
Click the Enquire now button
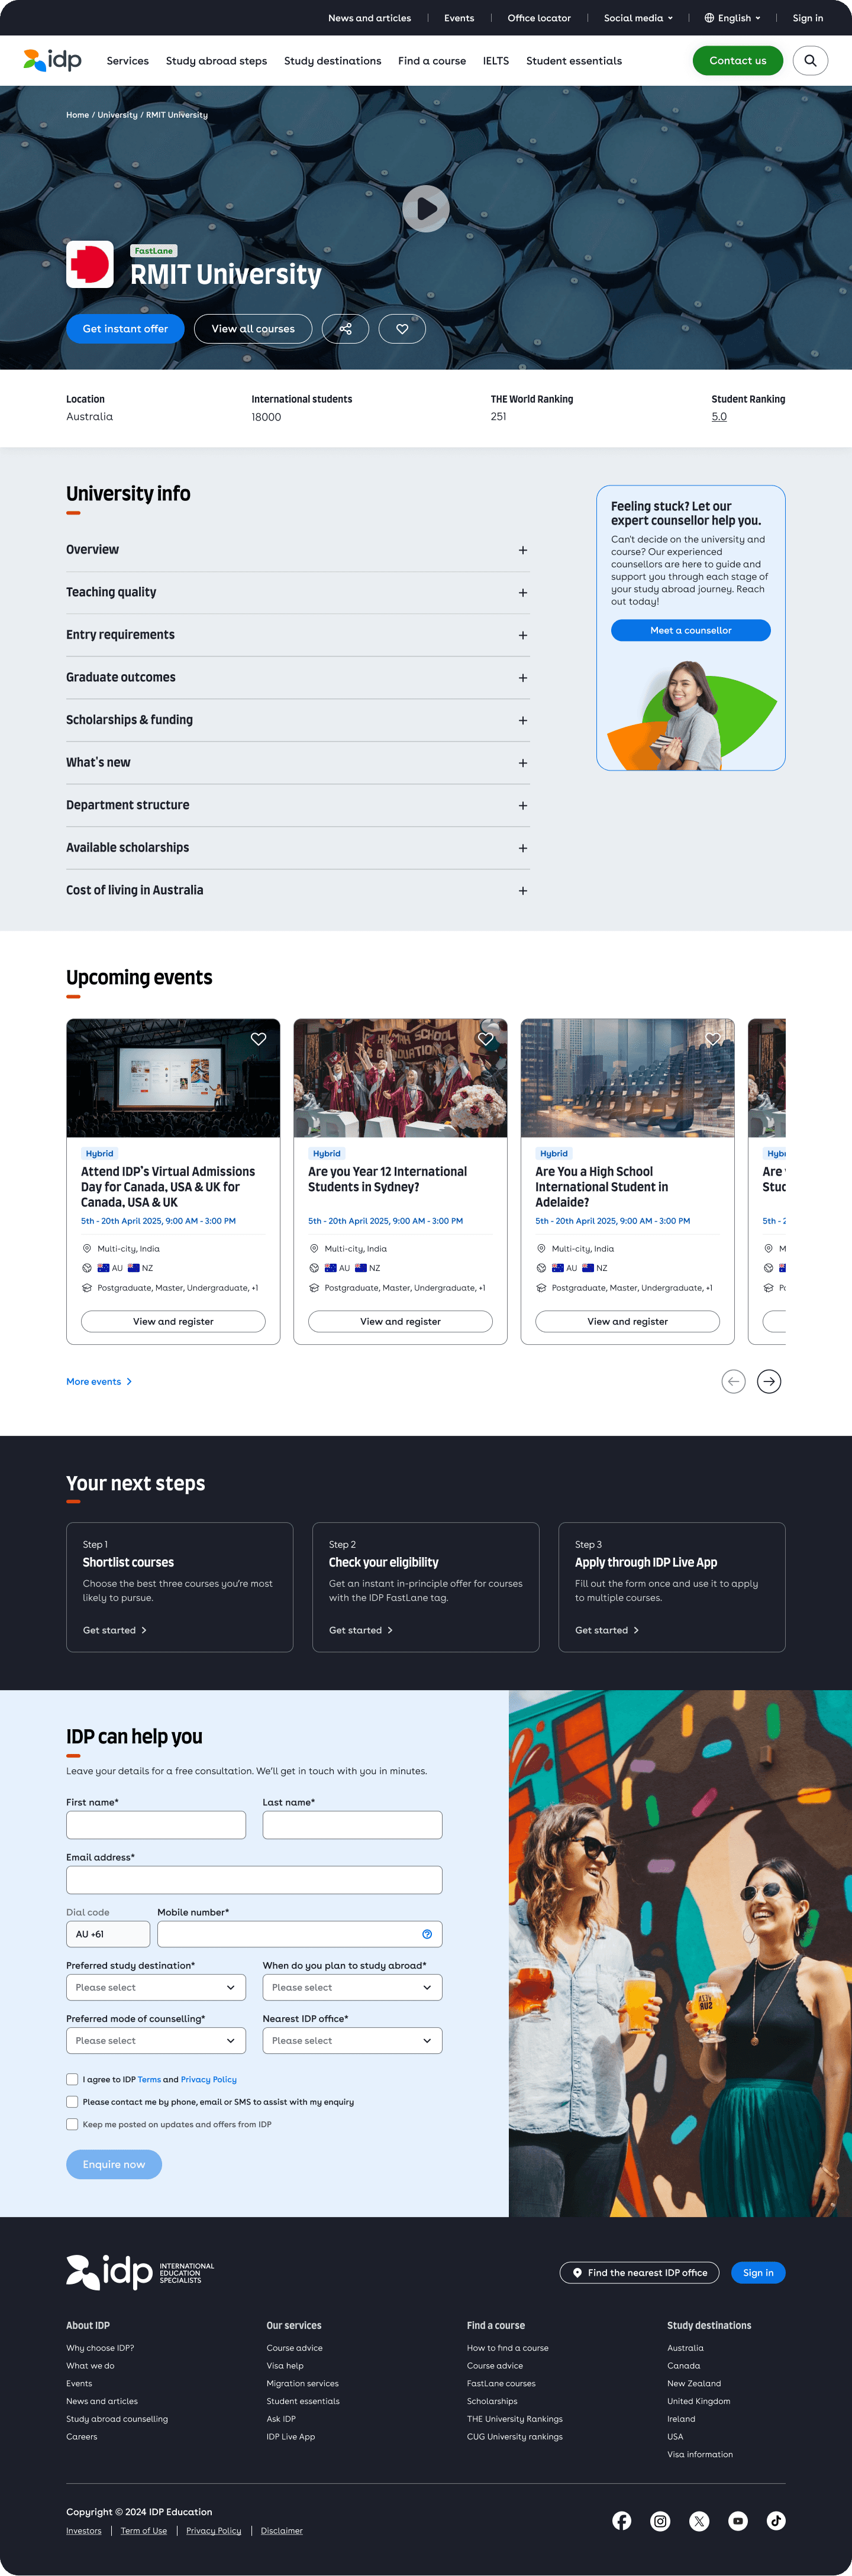(x=114, y=2164)
